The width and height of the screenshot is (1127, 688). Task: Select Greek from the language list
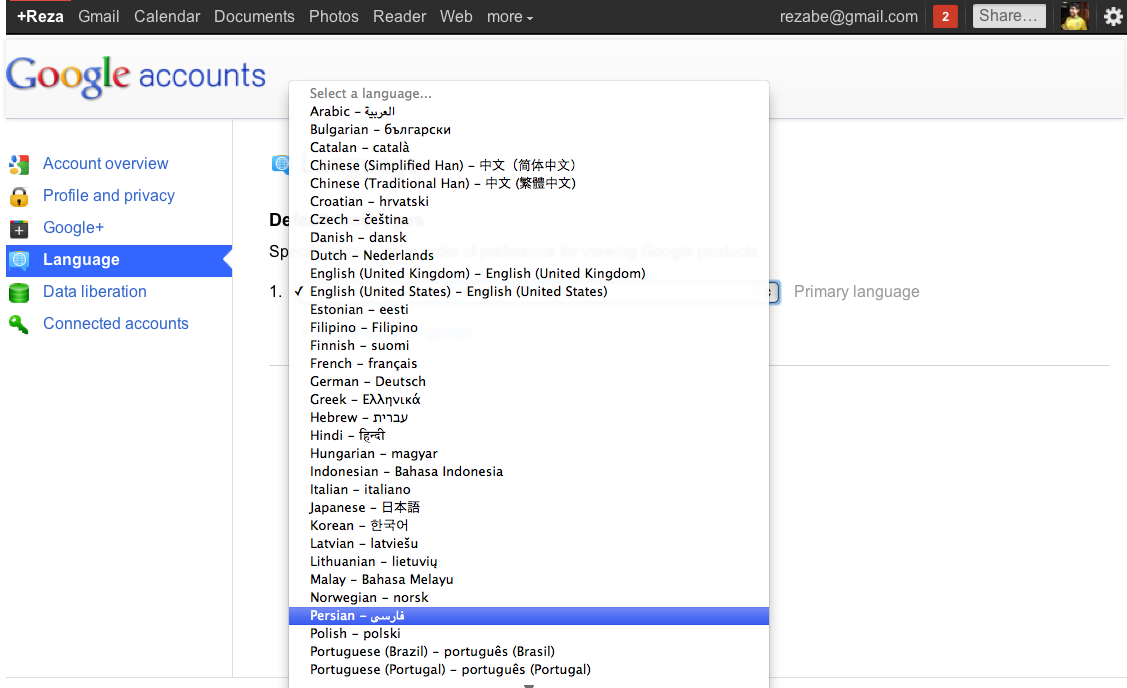[528, 399]
